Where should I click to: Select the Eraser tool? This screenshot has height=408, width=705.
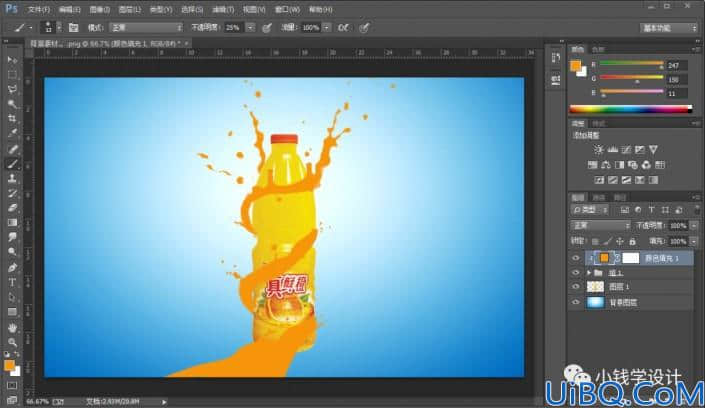[x=12, y=208]
